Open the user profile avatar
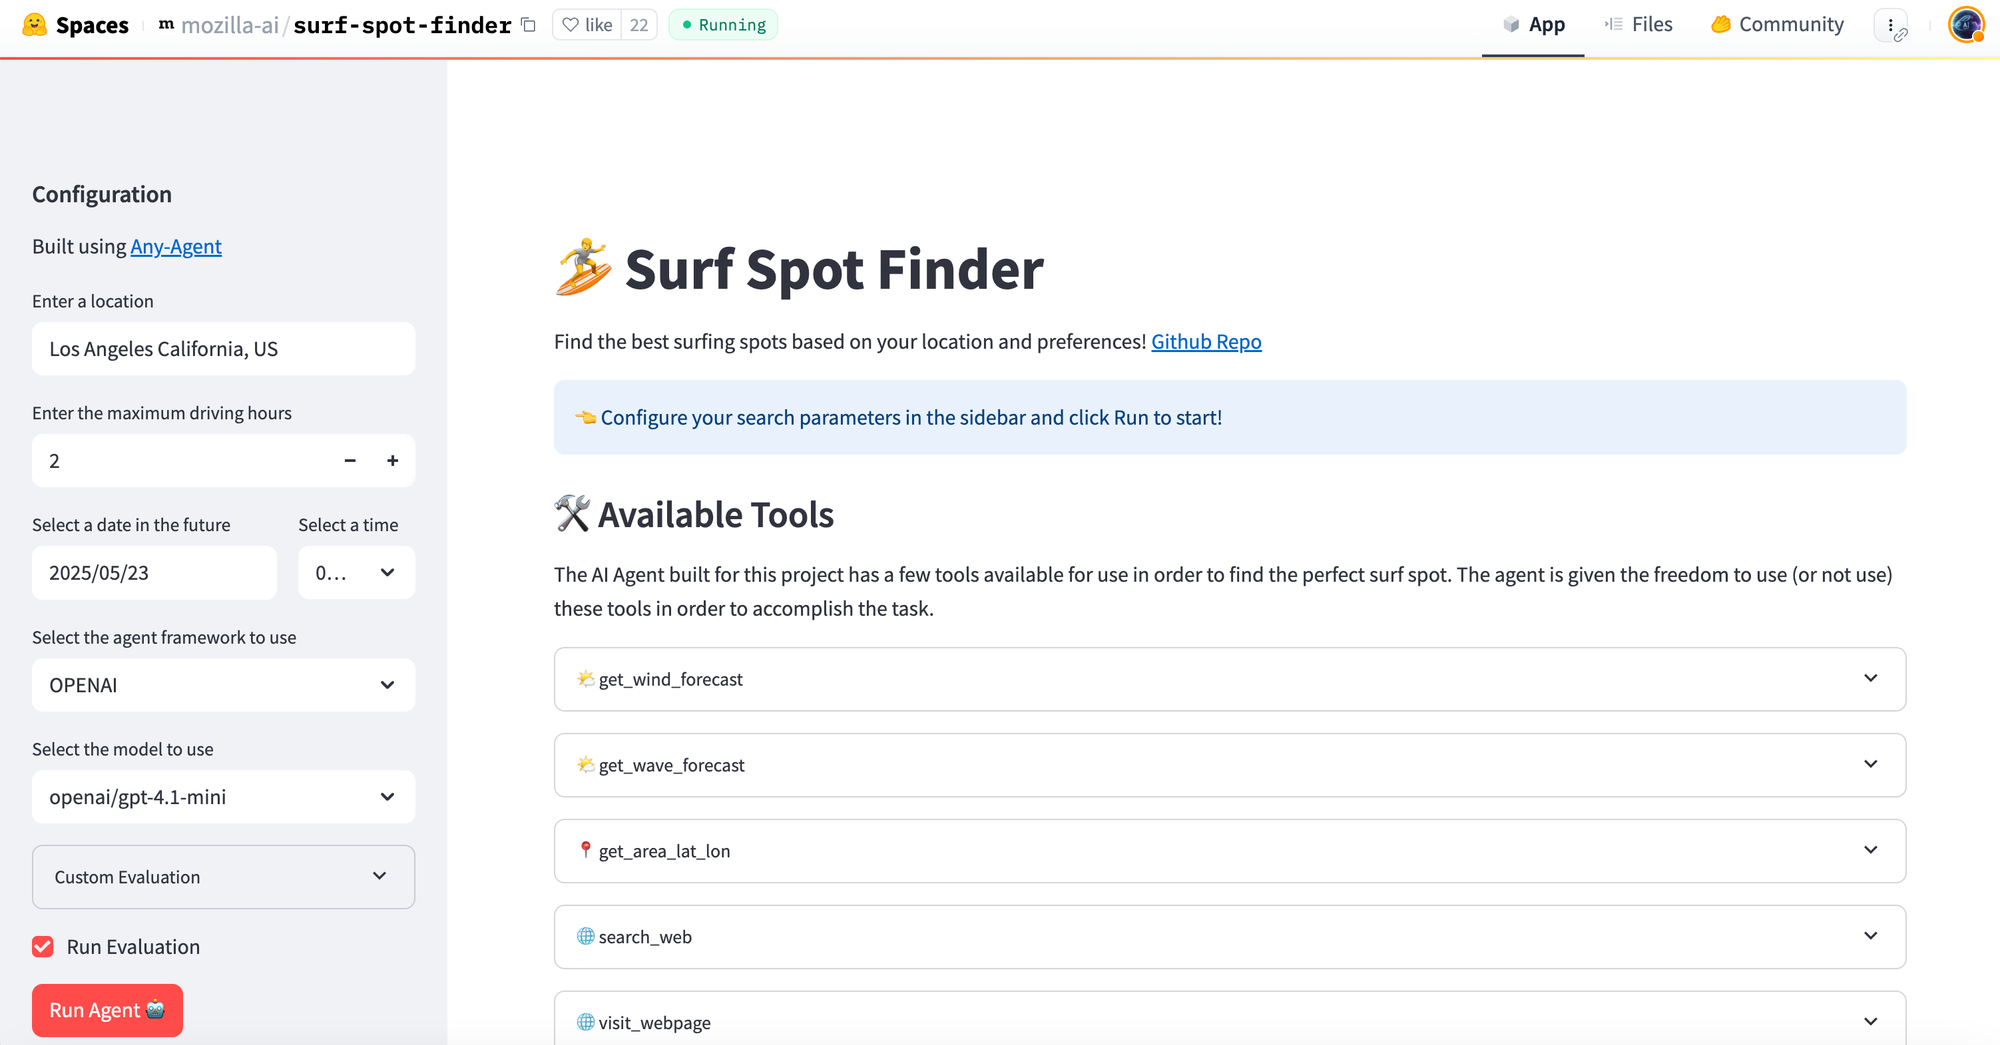Screen dimensions: 2000x1045 [1966, 25]
